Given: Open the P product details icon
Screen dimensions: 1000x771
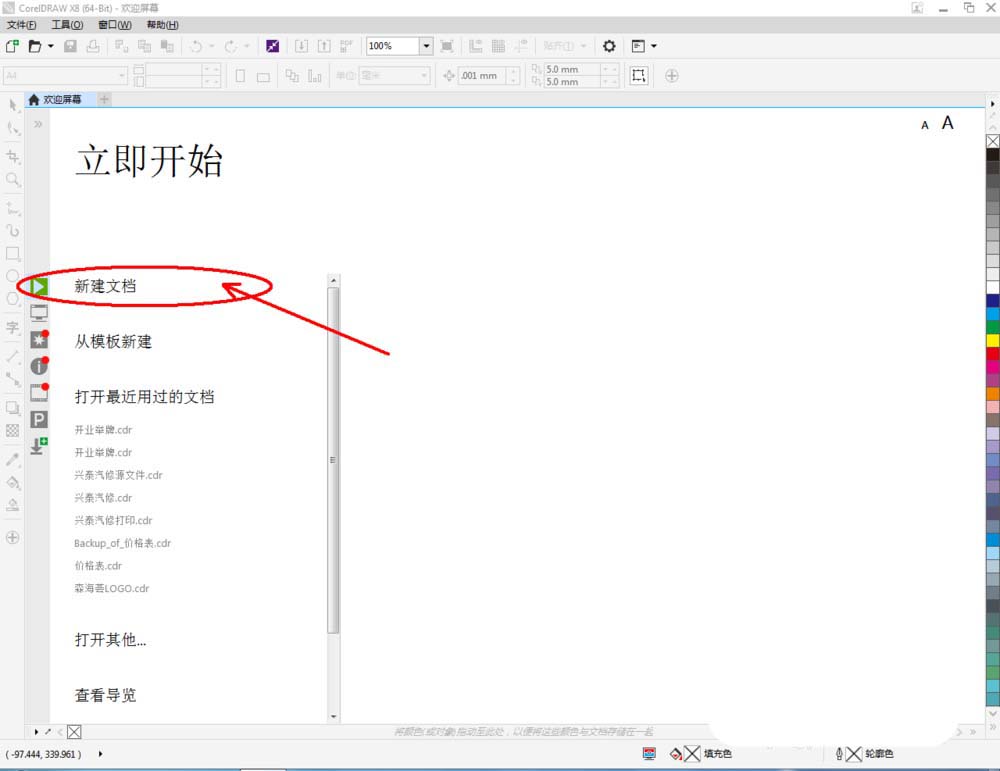Looking at the screenshot, I should [39, 419].
